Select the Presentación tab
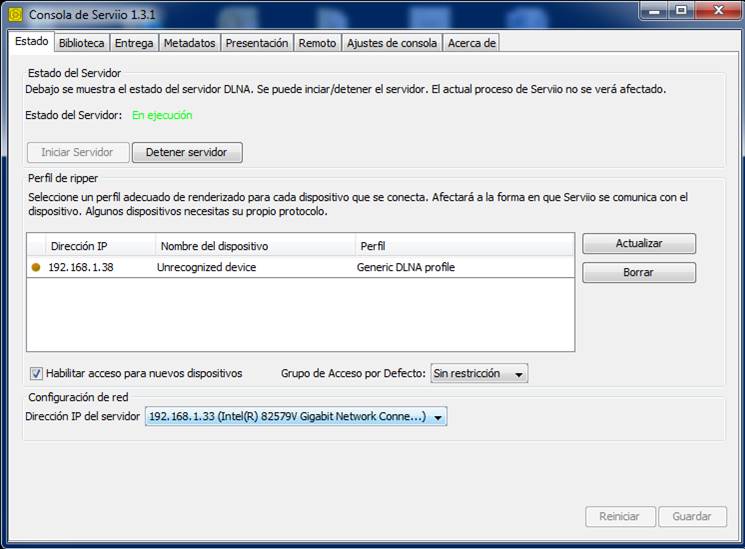 256,43
